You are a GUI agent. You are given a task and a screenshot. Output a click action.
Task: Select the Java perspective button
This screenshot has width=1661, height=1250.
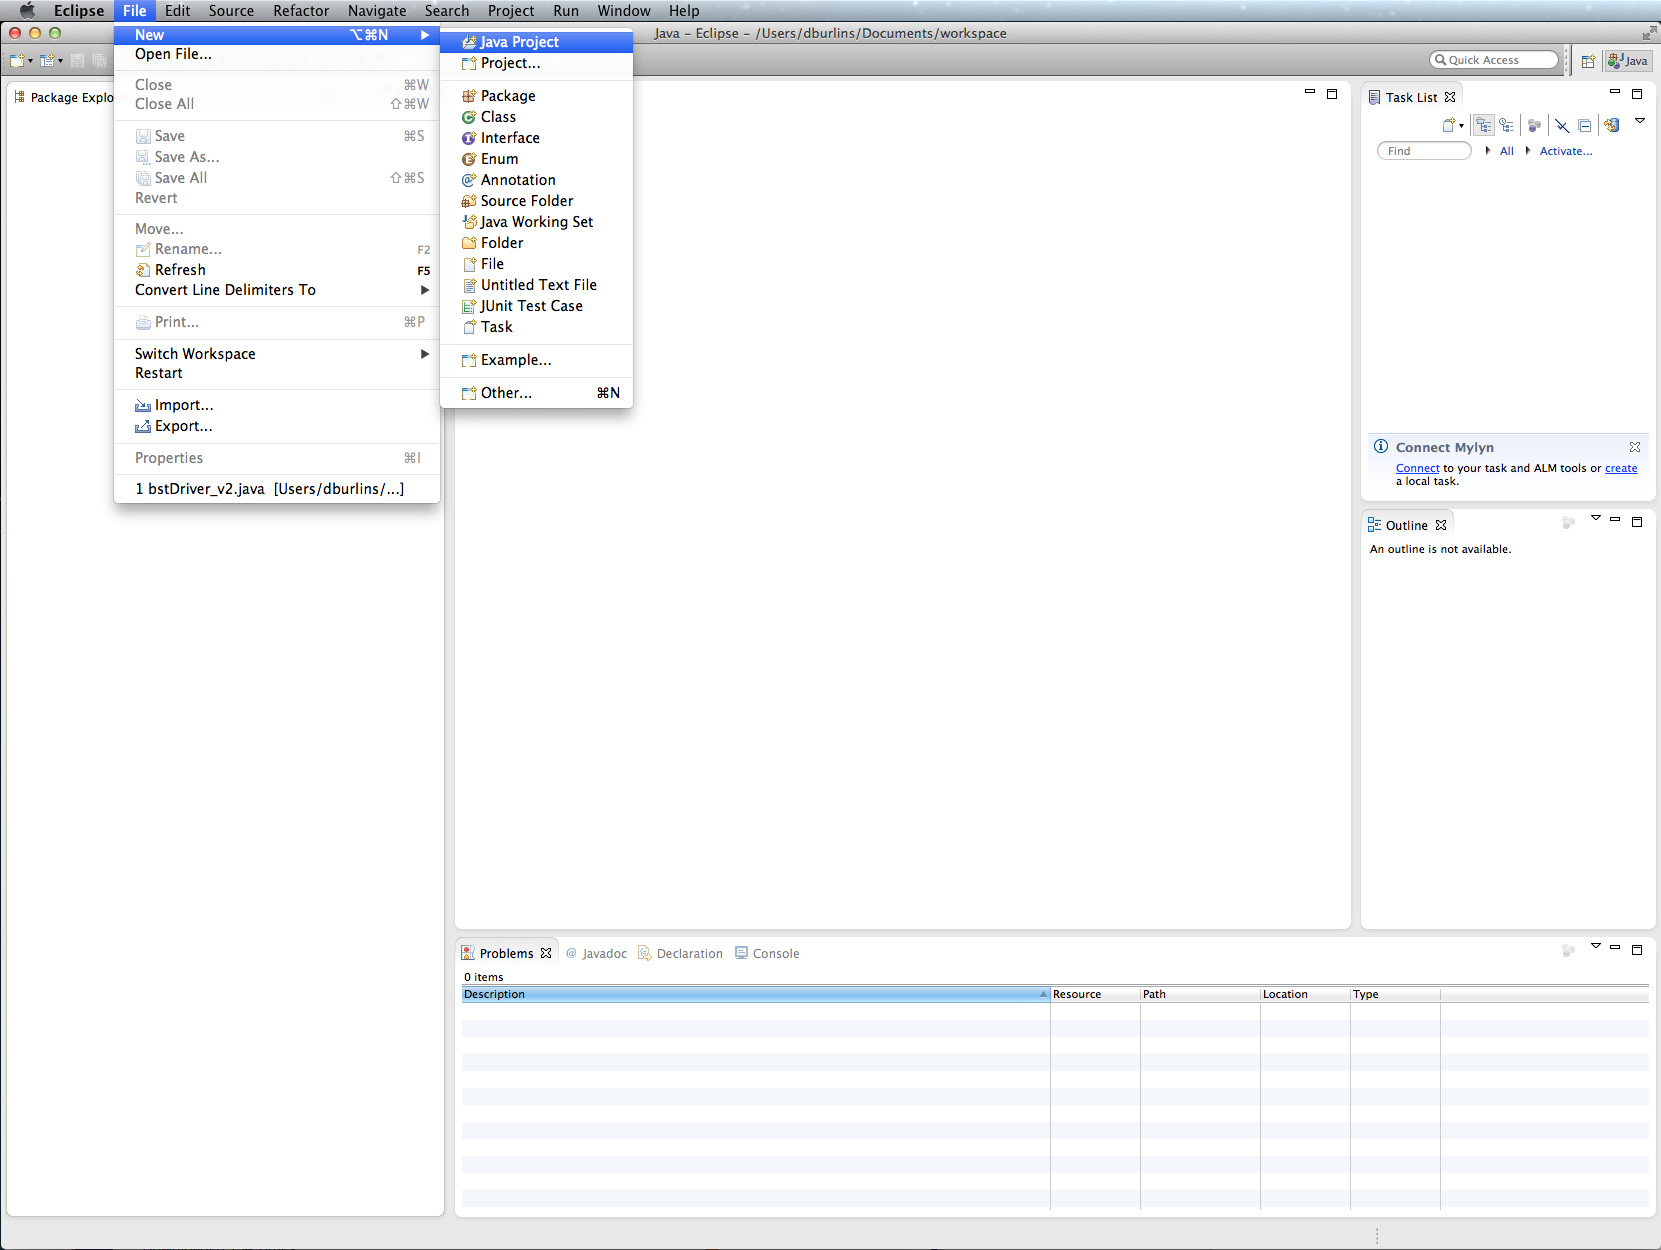1628,61
